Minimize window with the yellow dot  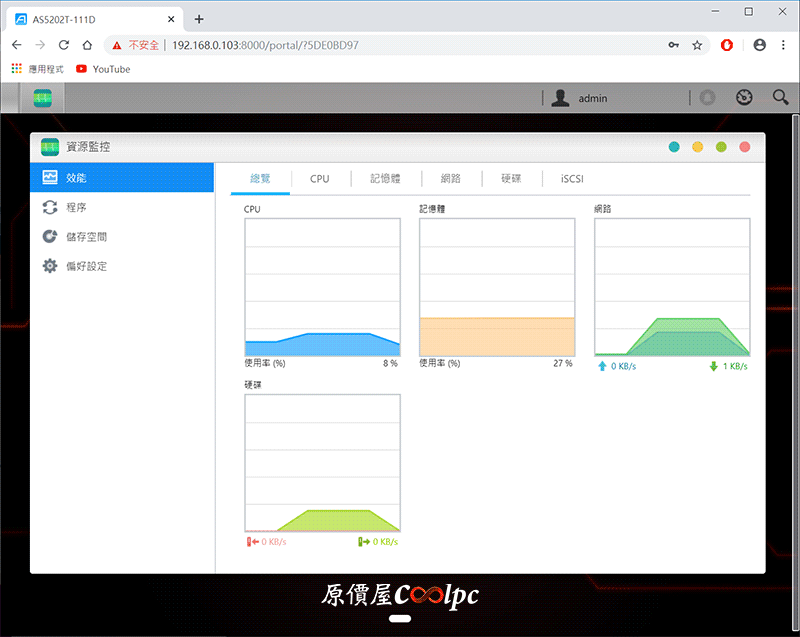697,147
